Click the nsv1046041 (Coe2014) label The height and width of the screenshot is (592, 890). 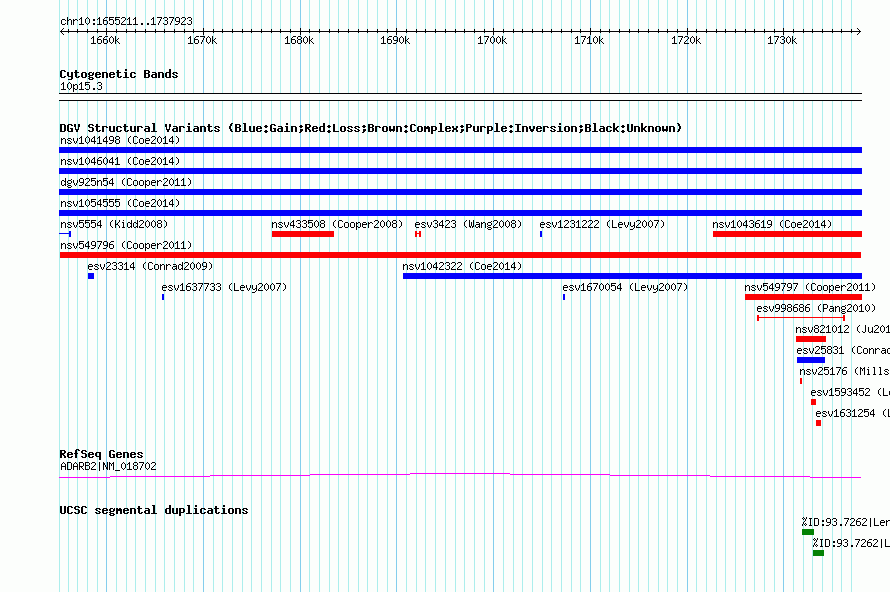click(x=120, y=161)
